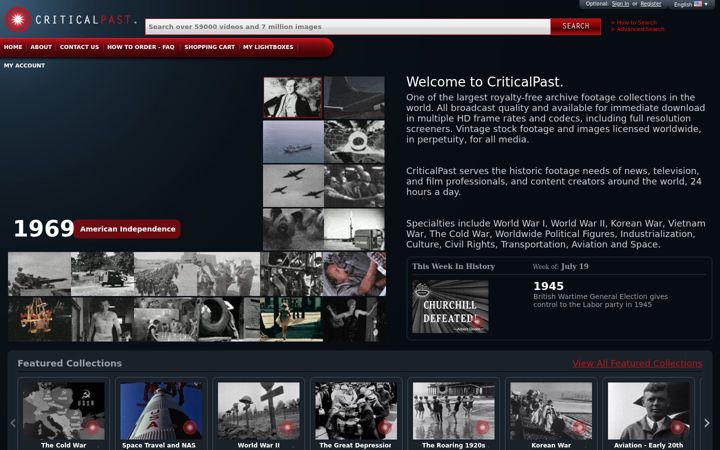This screenshot has width=720, height=450.
Task: Click the Register link
Action: tap(651, 4)
